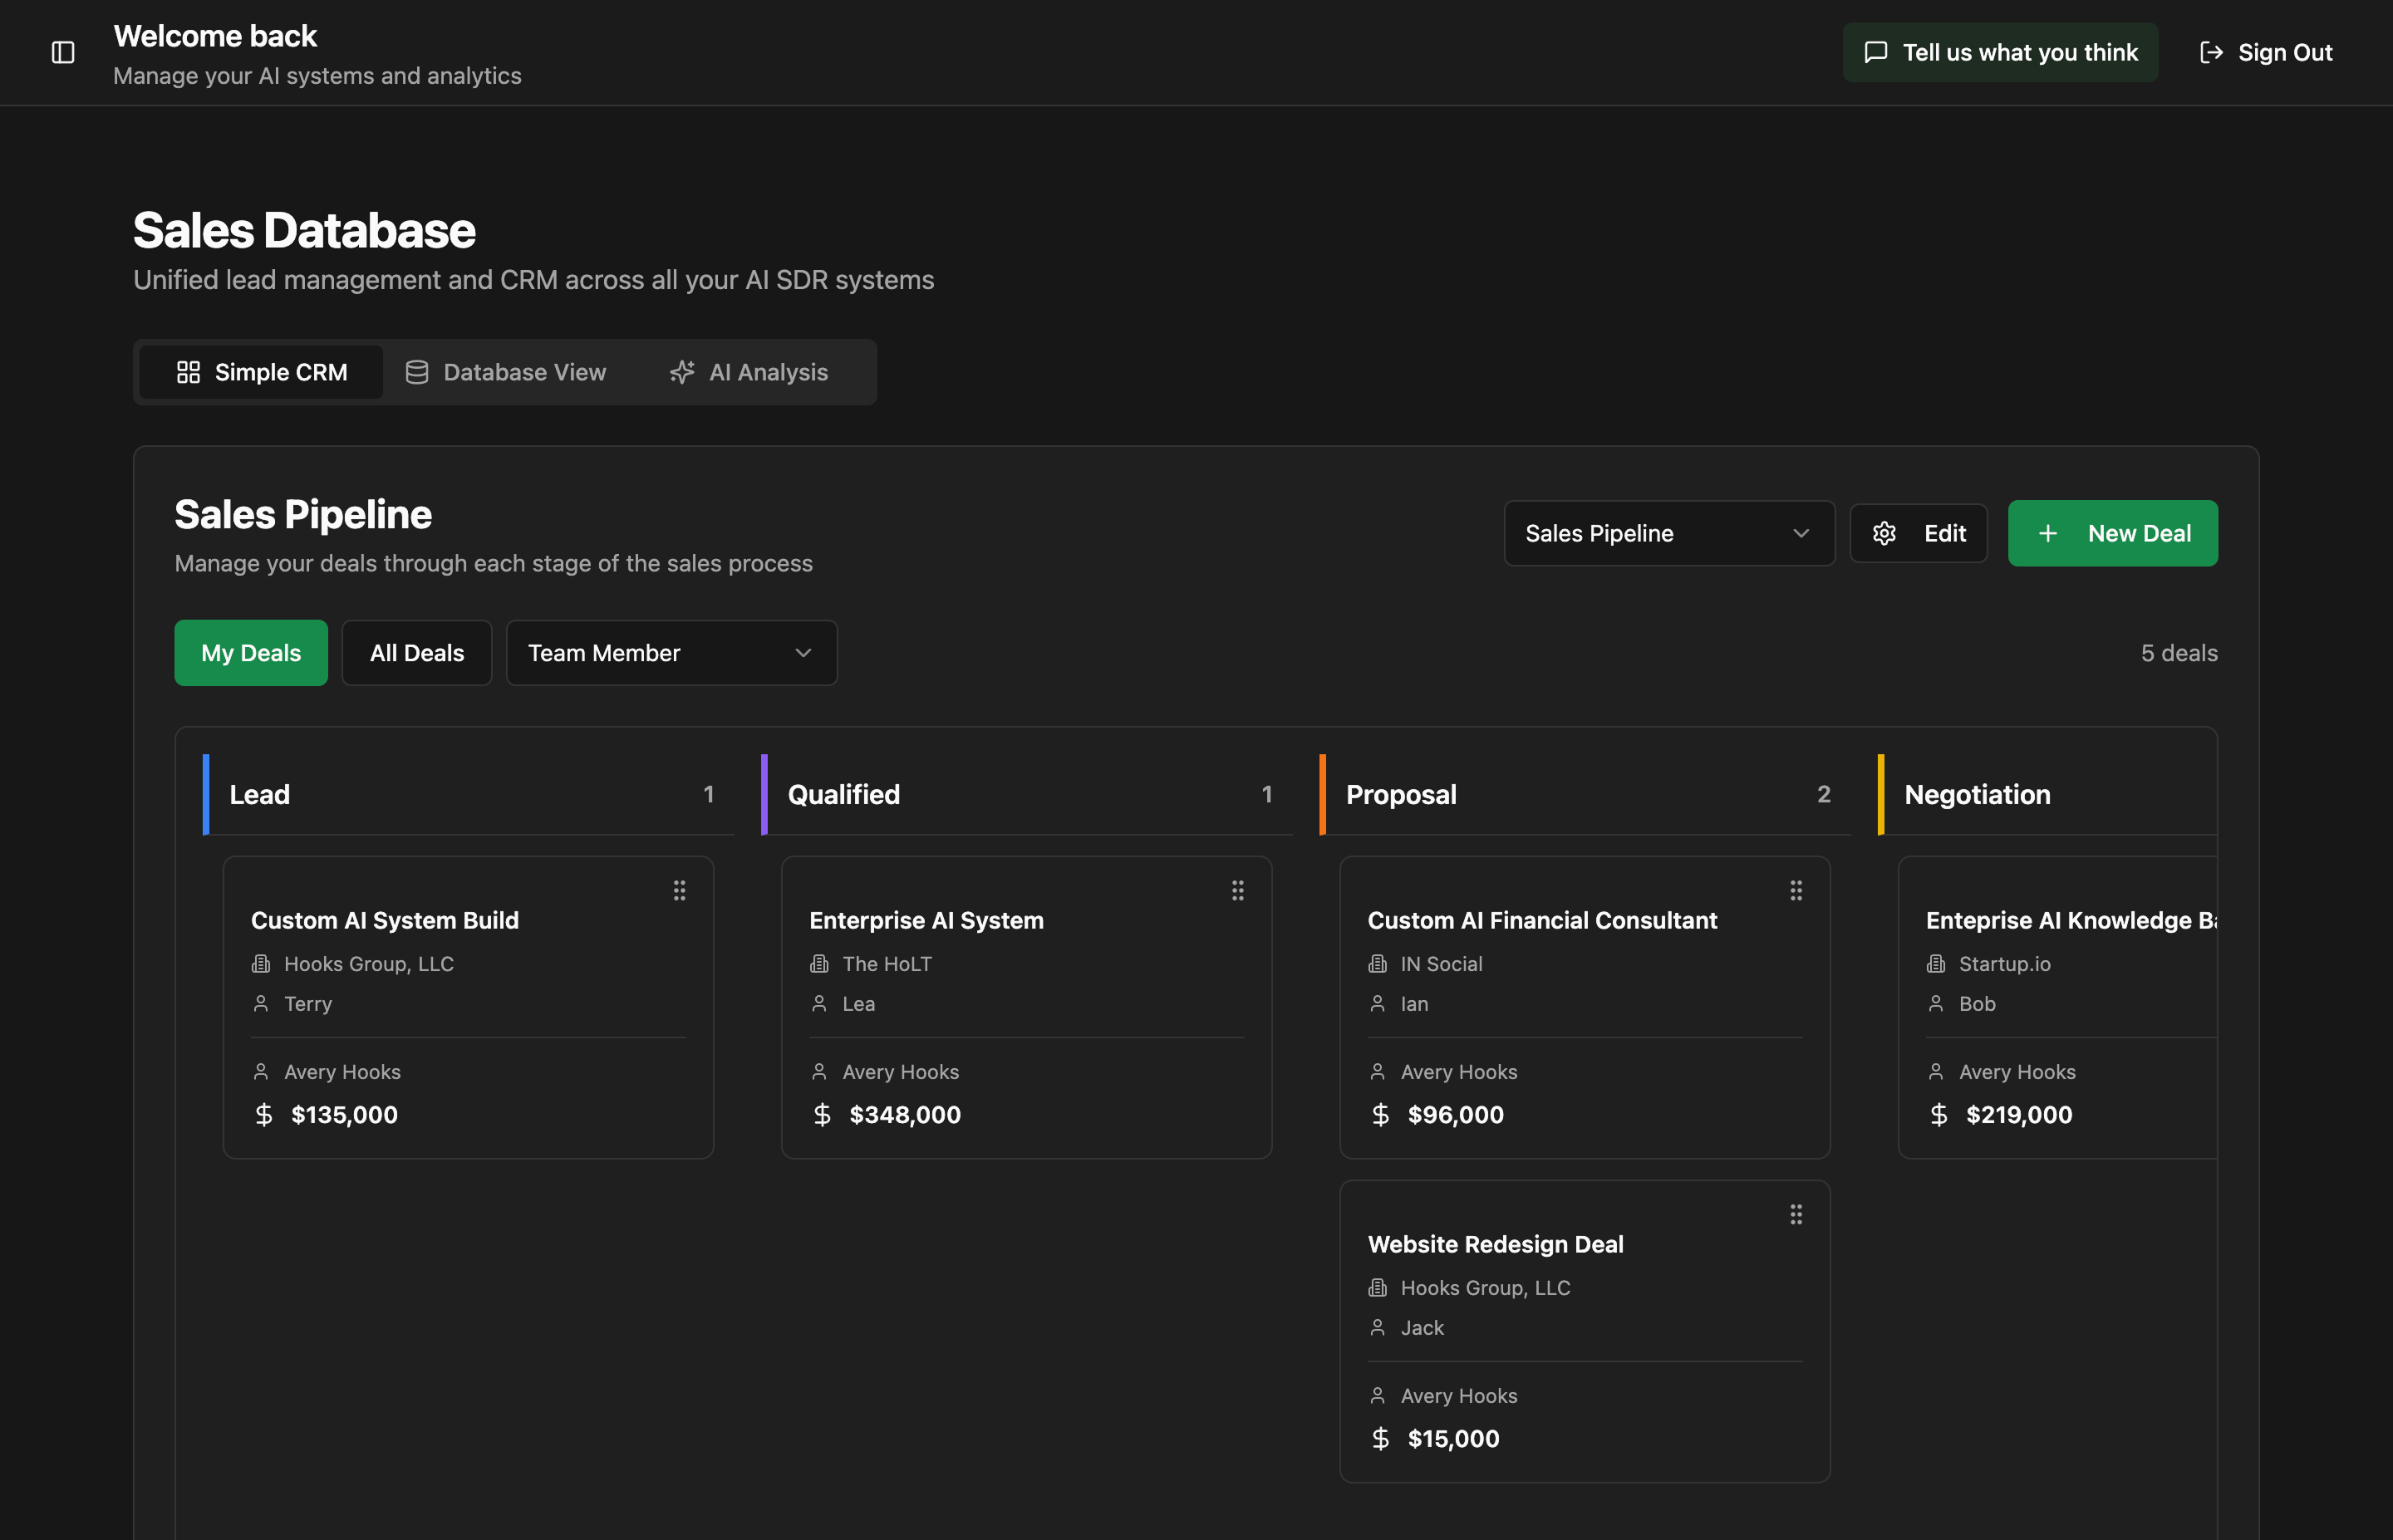Click drag handle on Custom AI Financial Consultant
Screen dimensions: 2393x1540
(x=1795, y=890)
